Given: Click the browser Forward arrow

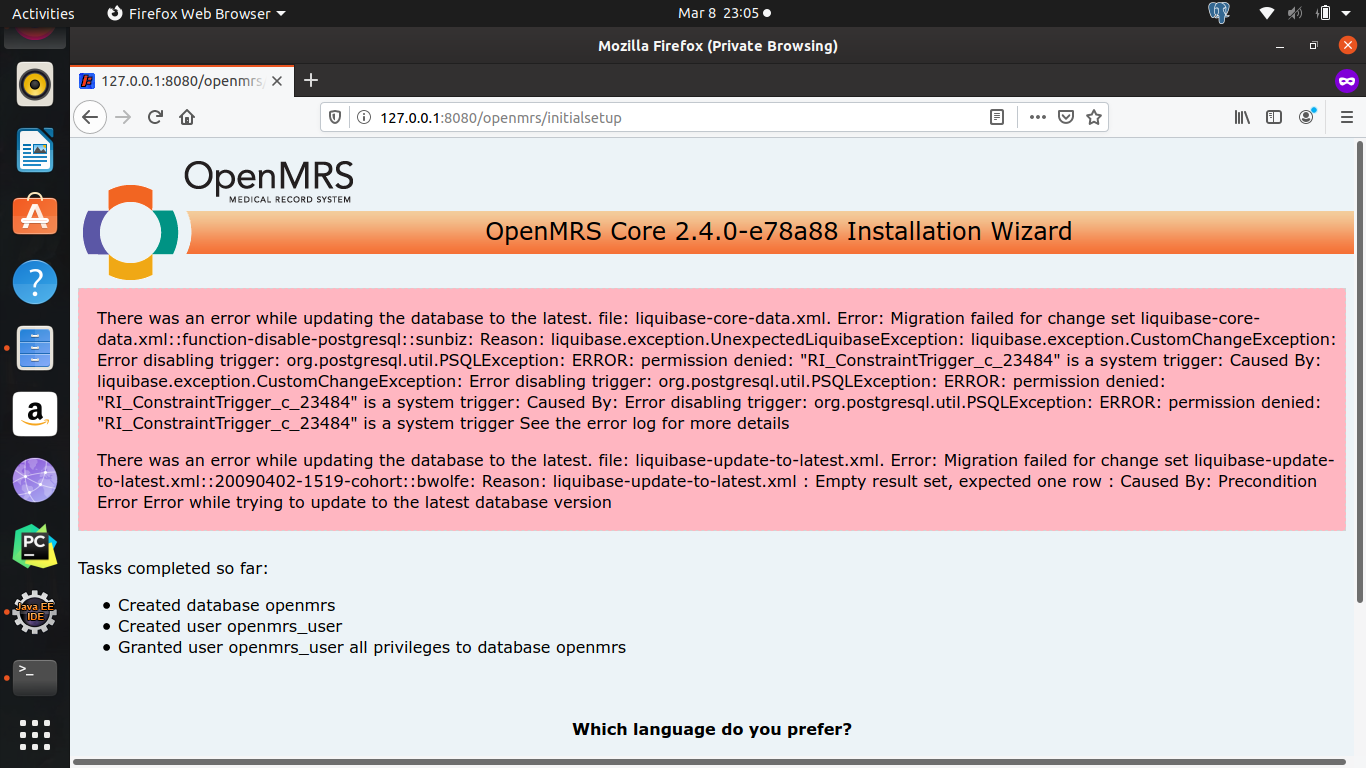Looking at the screenshot, I should point(123,117).
